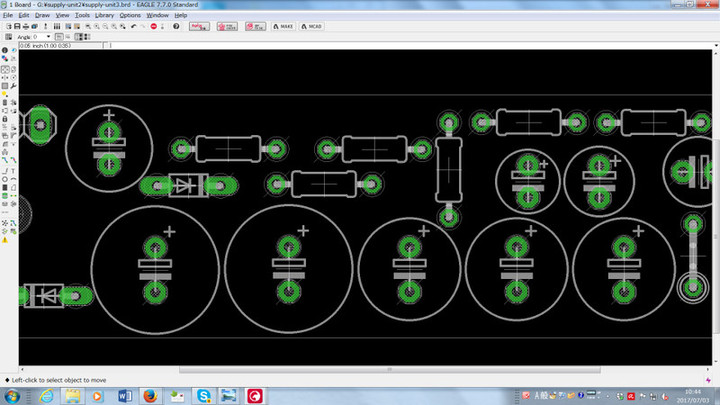Click the Windows Start button
This screenshot has width=720, height=405.
(x=13, y=396)
